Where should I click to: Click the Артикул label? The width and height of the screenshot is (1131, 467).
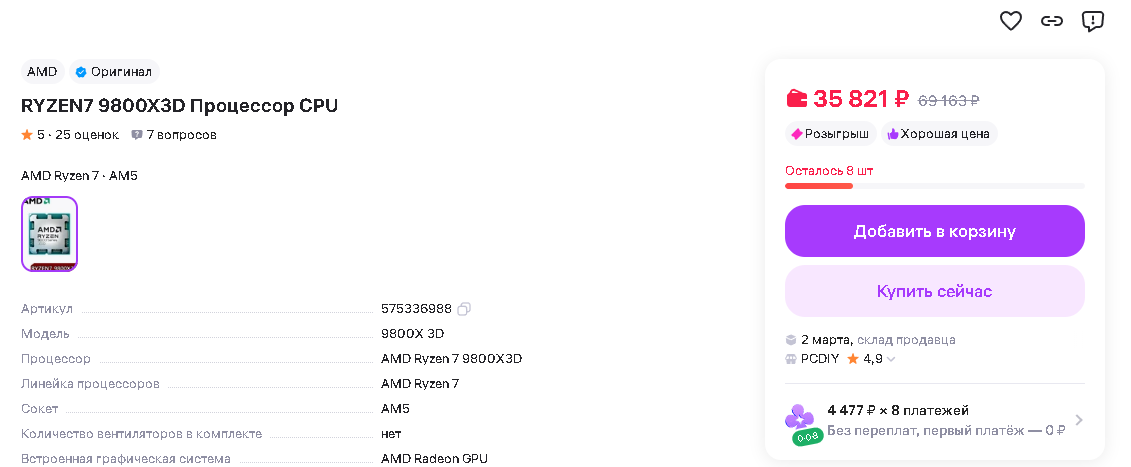click(x=47, y=309)
